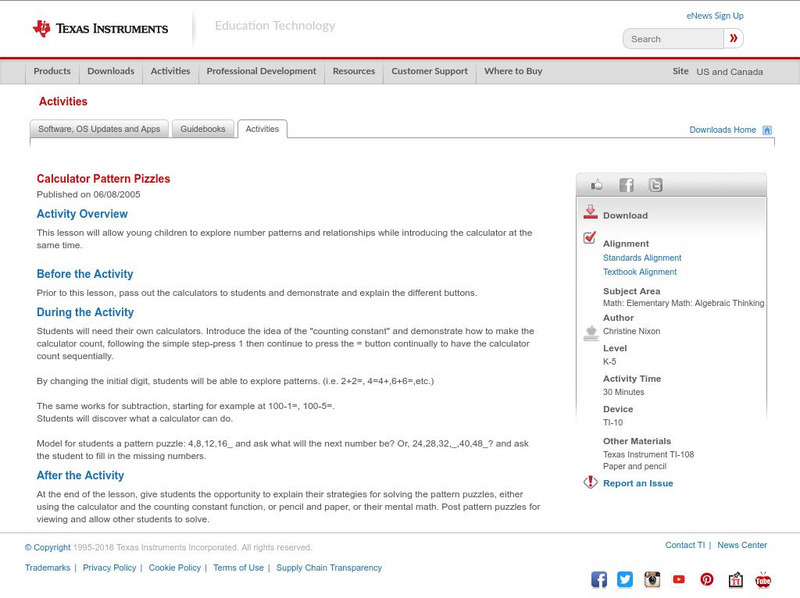
Task: Open the Downloads navigation menu
Action: pos(110,71)
